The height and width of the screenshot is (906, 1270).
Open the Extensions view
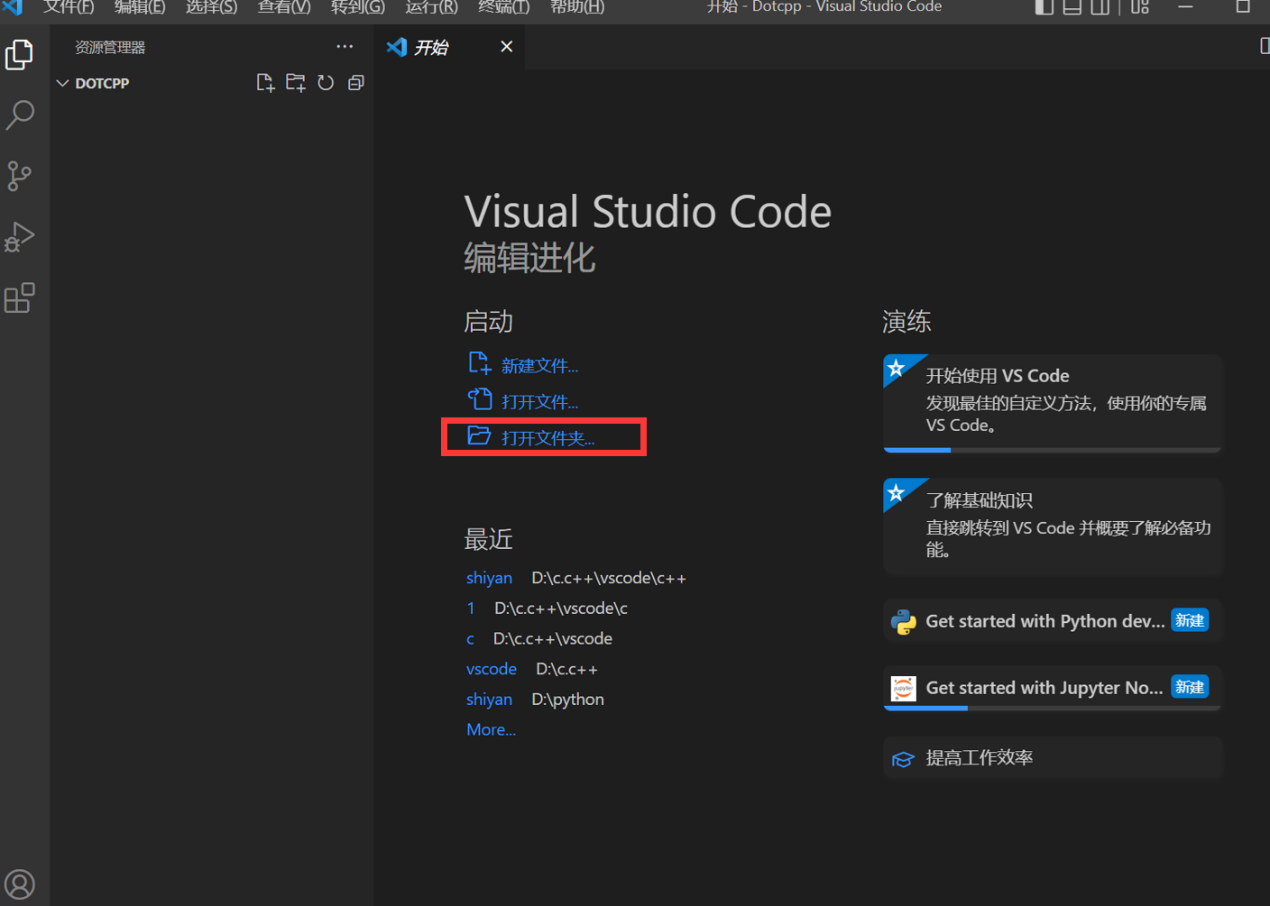point(20,298)
